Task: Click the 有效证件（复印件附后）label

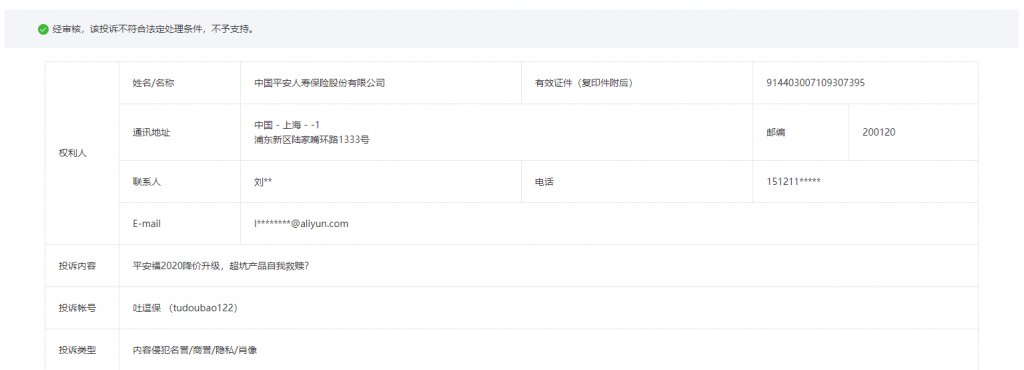Action: point(584,83)
